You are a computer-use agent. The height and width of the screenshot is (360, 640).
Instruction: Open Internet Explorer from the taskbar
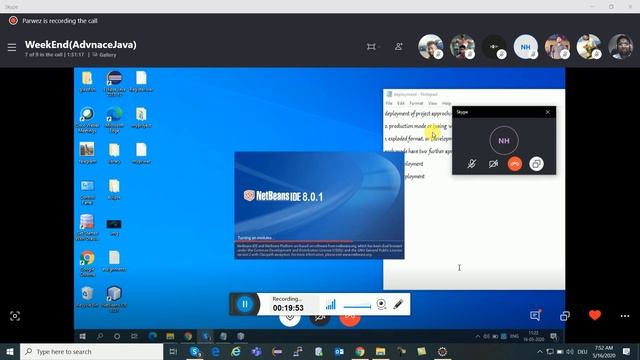click(236, 351)
